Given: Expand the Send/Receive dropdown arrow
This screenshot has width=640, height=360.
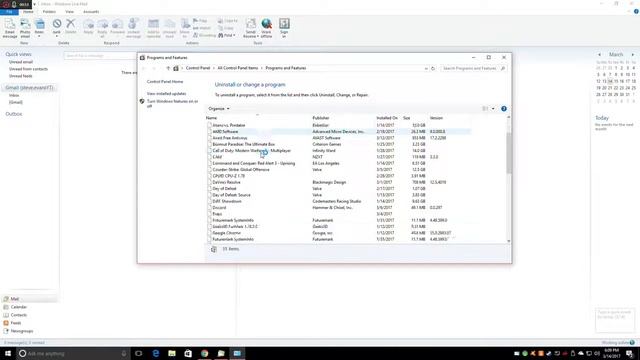Looking at the screenshot, I should (258, 36).
